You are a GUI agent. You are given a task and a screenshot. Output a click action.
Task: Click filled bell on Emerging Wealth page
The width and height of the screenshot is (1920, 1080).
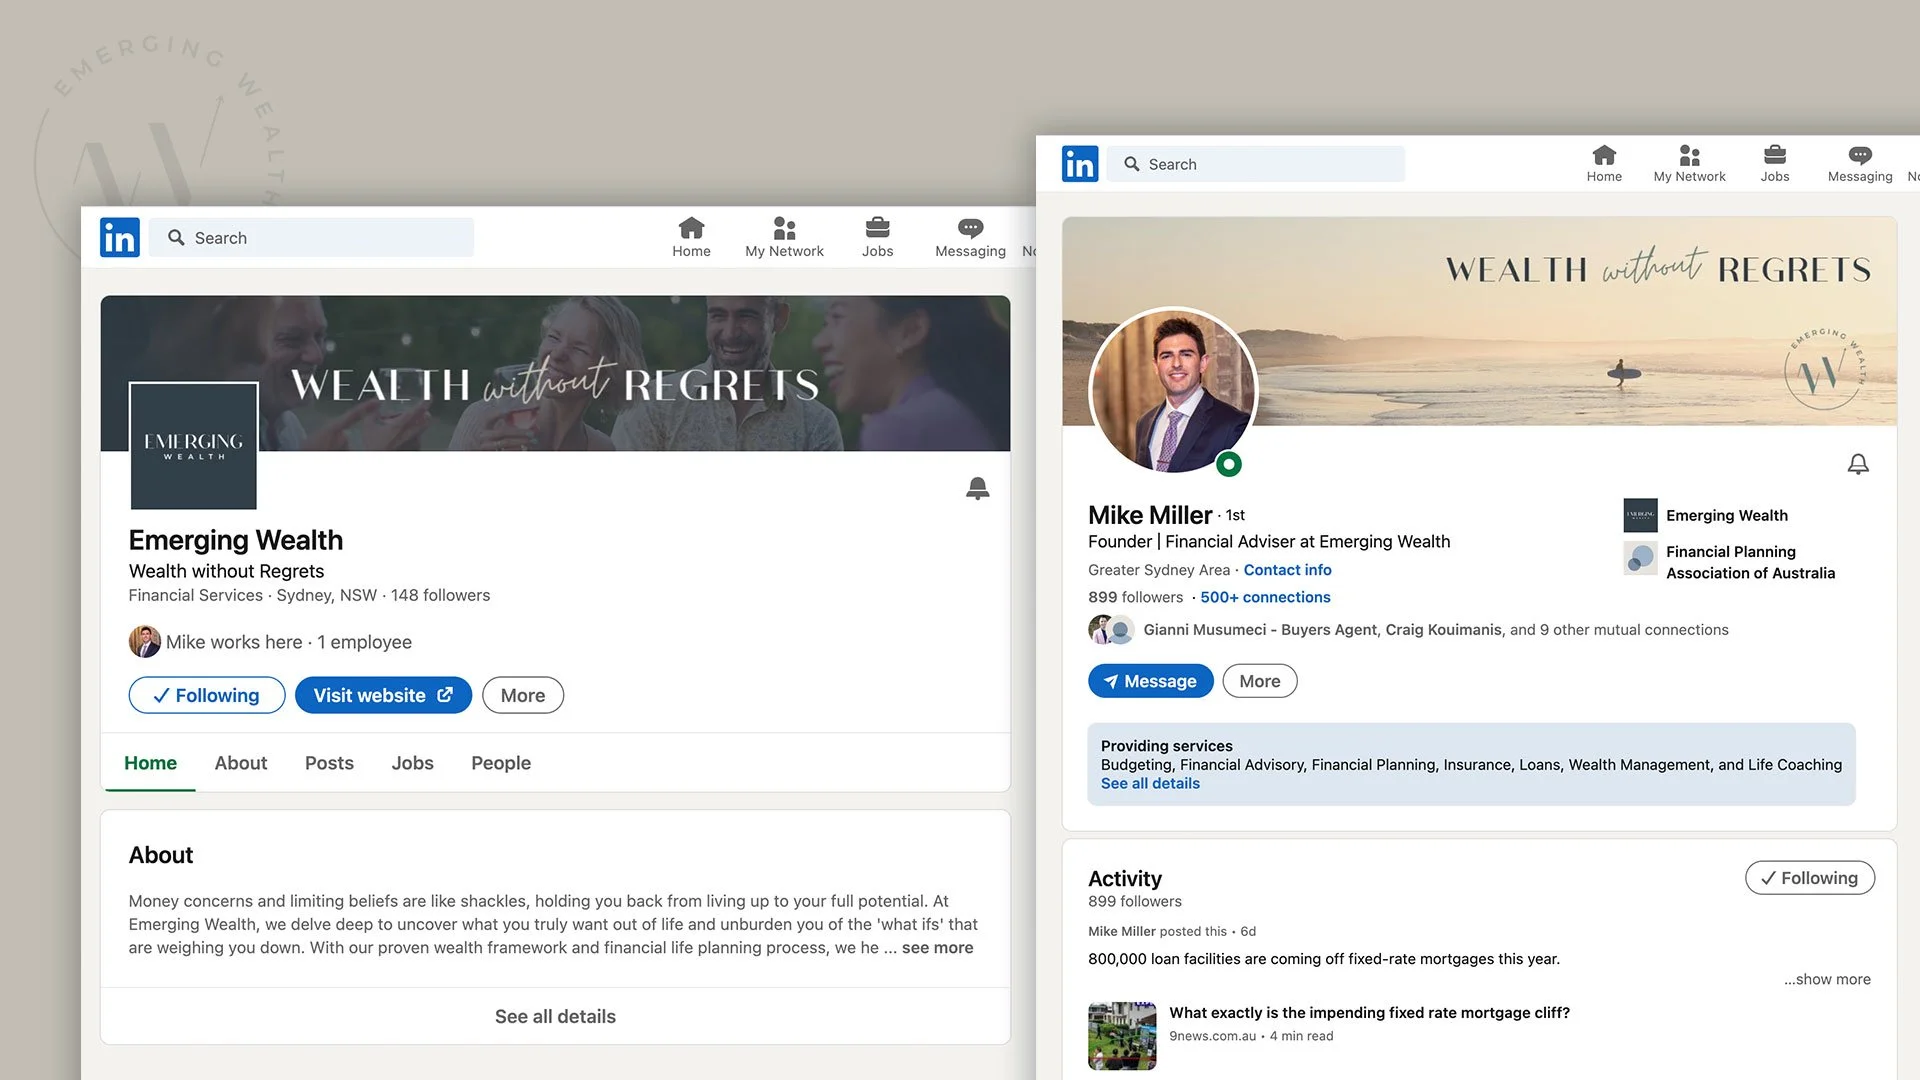(x=977, y=488)
